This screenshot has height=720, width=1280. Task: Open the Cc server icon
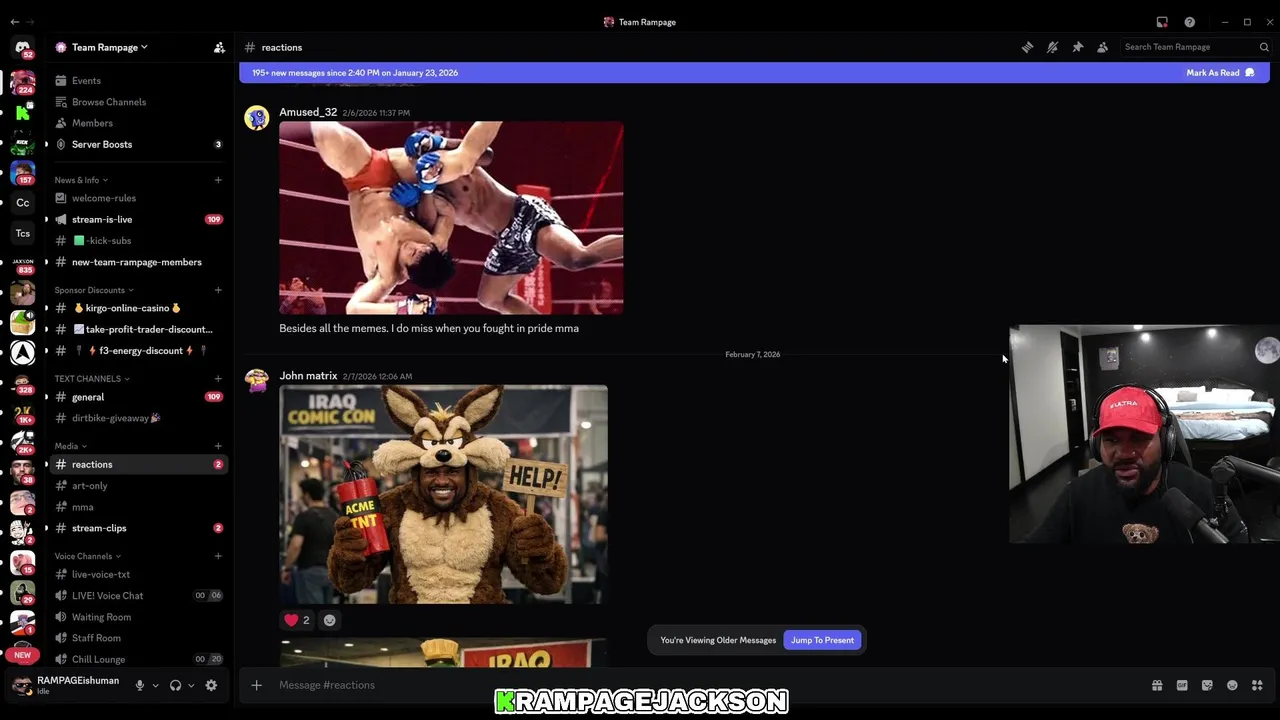[22, 203]
